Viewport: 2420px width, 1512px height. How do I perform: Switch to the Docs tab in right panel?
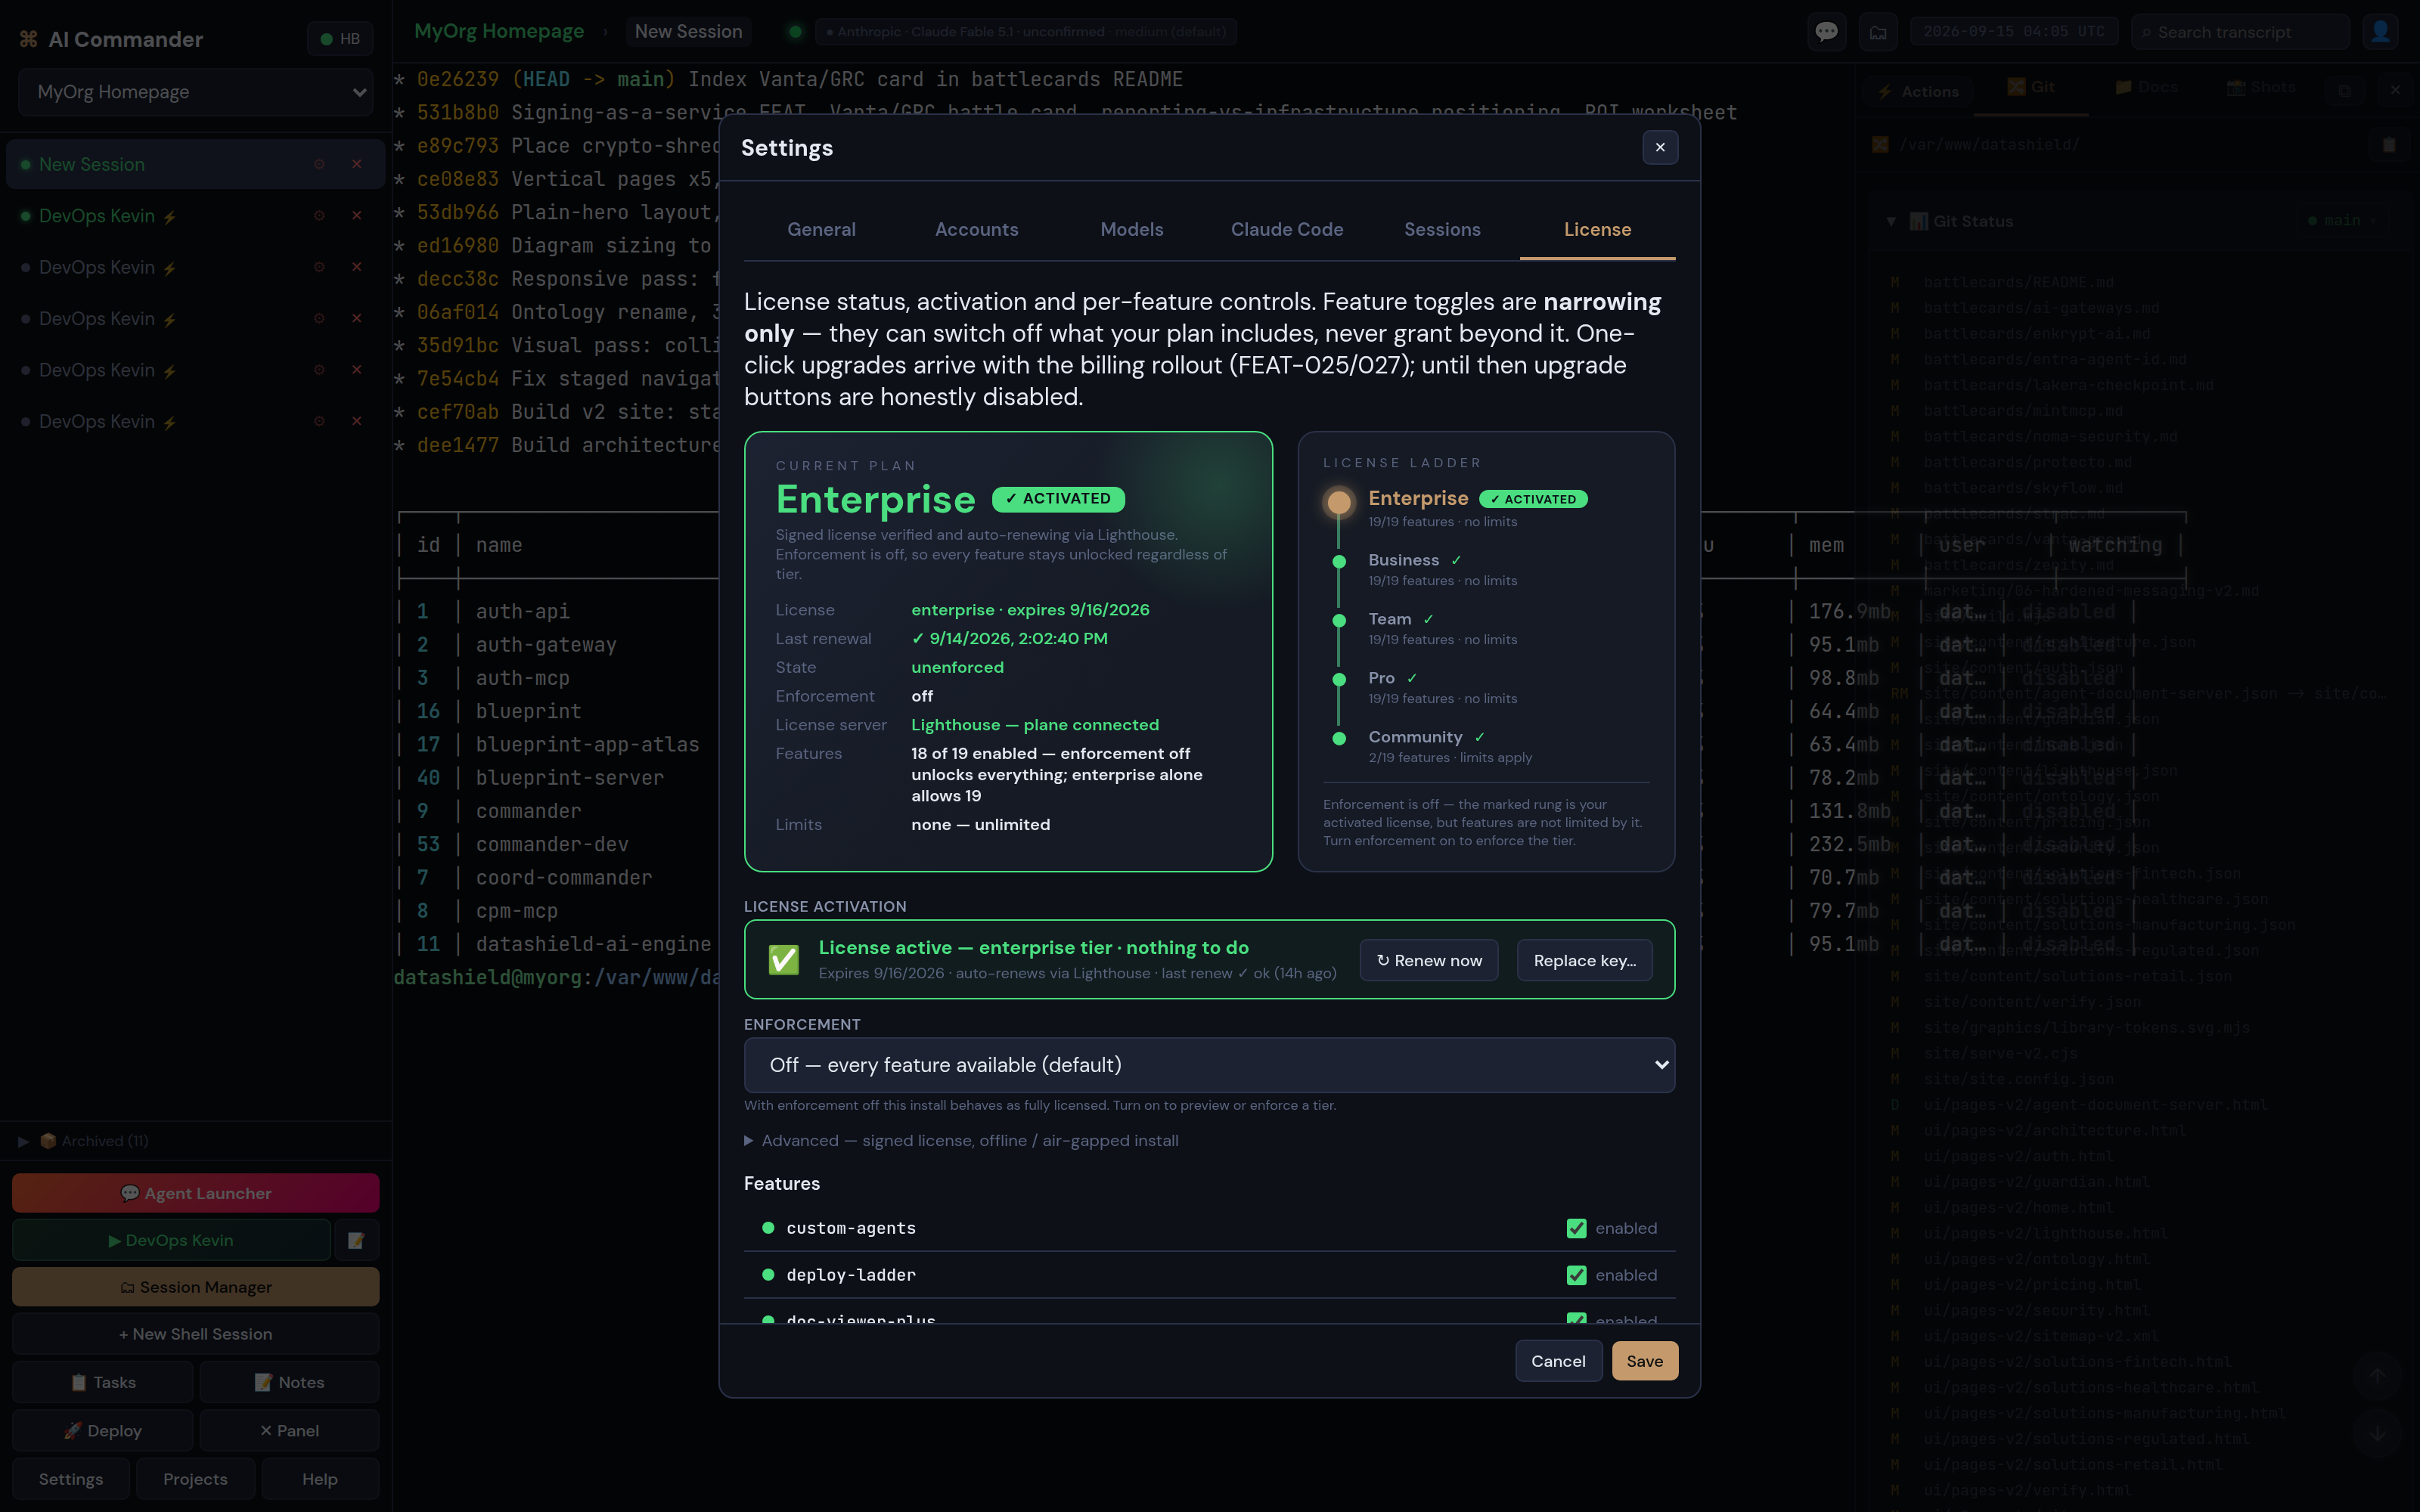(x=2146, y=87)
